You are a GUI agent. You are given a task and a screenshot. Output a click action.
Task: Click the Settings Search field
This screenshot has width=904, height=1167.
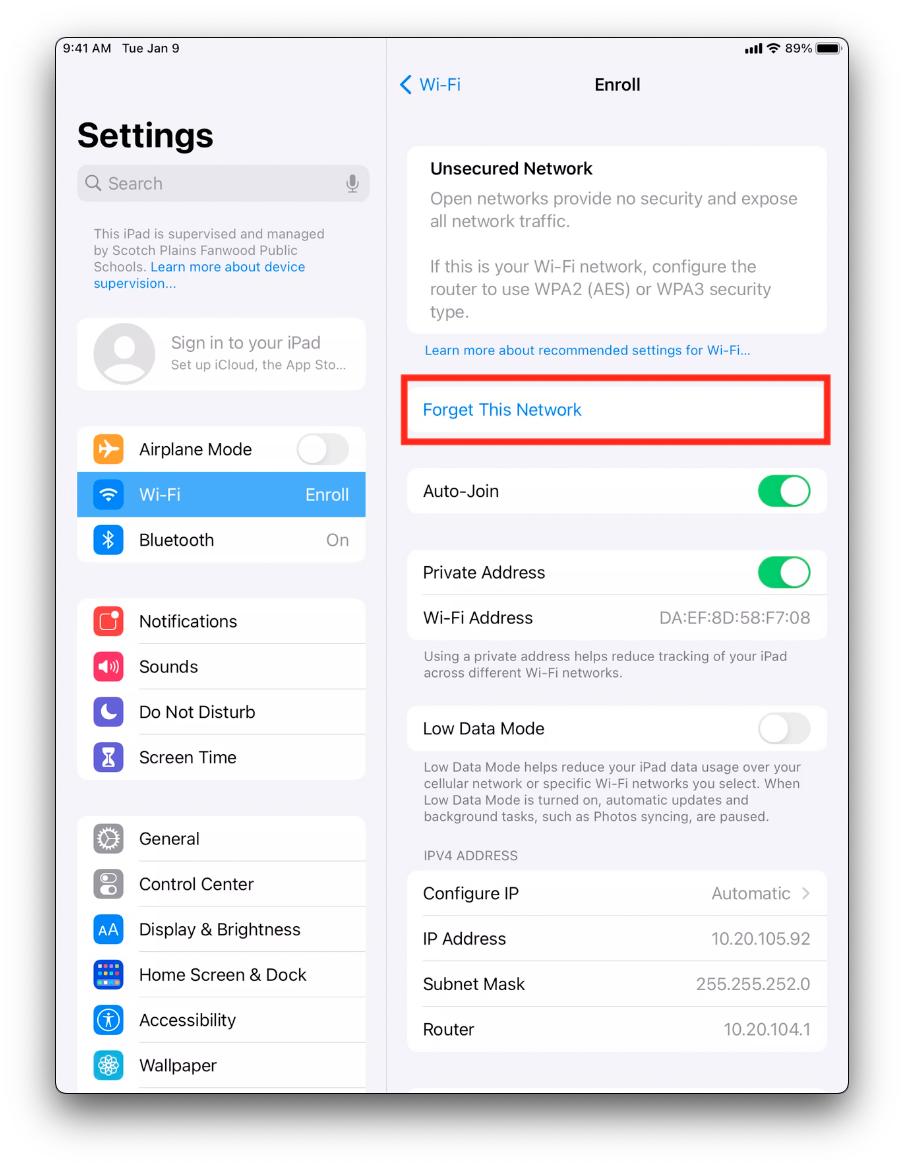(x=223, y=183)
